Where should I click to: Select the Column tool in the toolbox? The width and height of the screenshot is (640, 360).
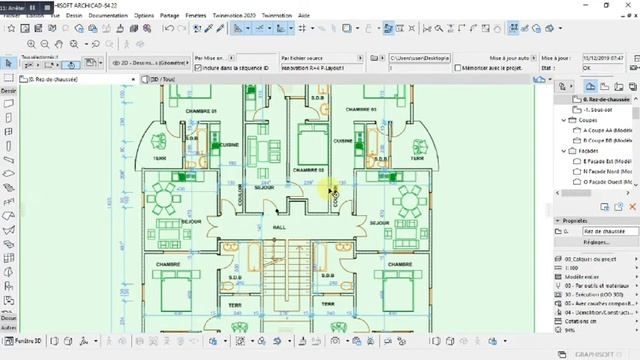coord(9,146)
